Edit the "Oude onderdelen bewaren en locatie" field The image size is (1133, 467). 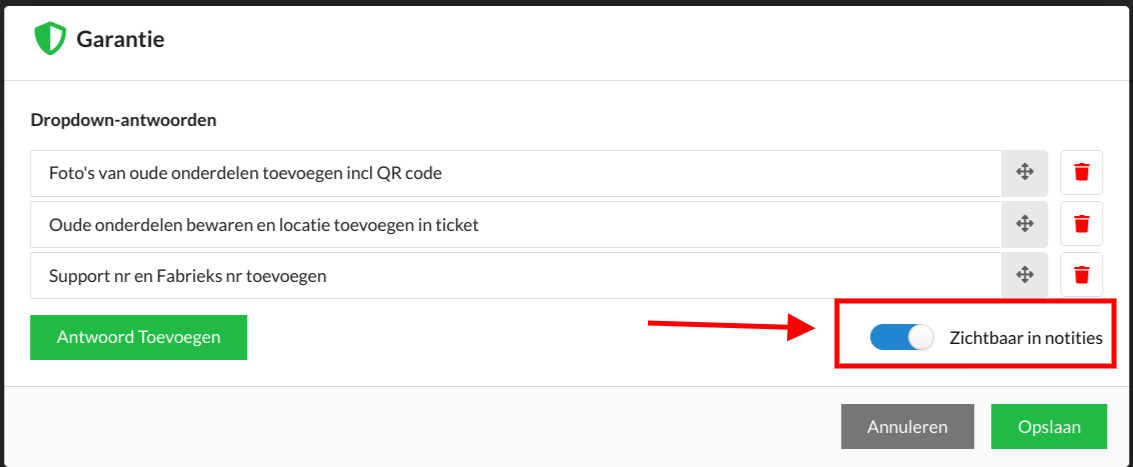(x=516, y=224)
